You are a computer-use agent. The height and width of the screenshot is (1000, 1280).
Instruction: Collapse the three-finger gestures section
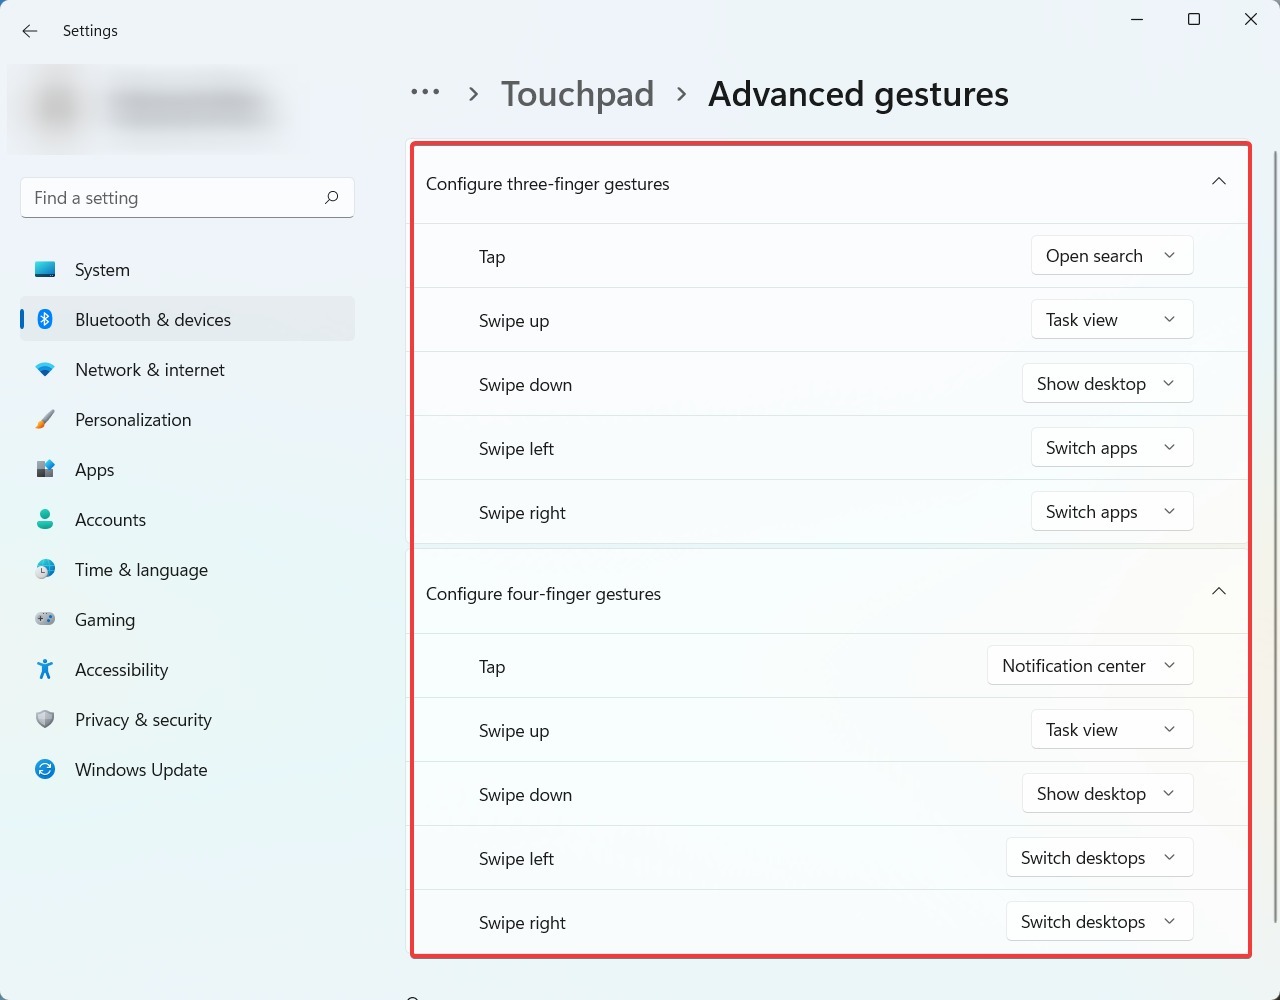click(x=1218, y=182)
